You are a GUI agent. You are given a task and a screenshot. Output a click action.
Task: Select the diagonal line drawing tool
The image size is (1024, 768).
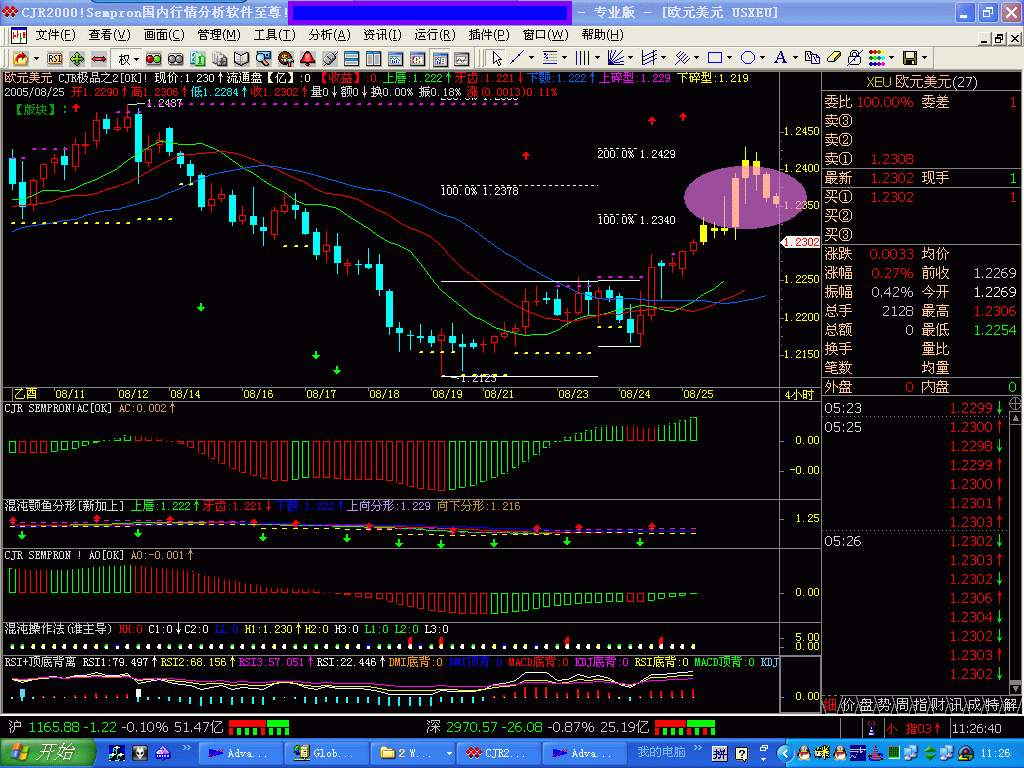coord(517,59)
